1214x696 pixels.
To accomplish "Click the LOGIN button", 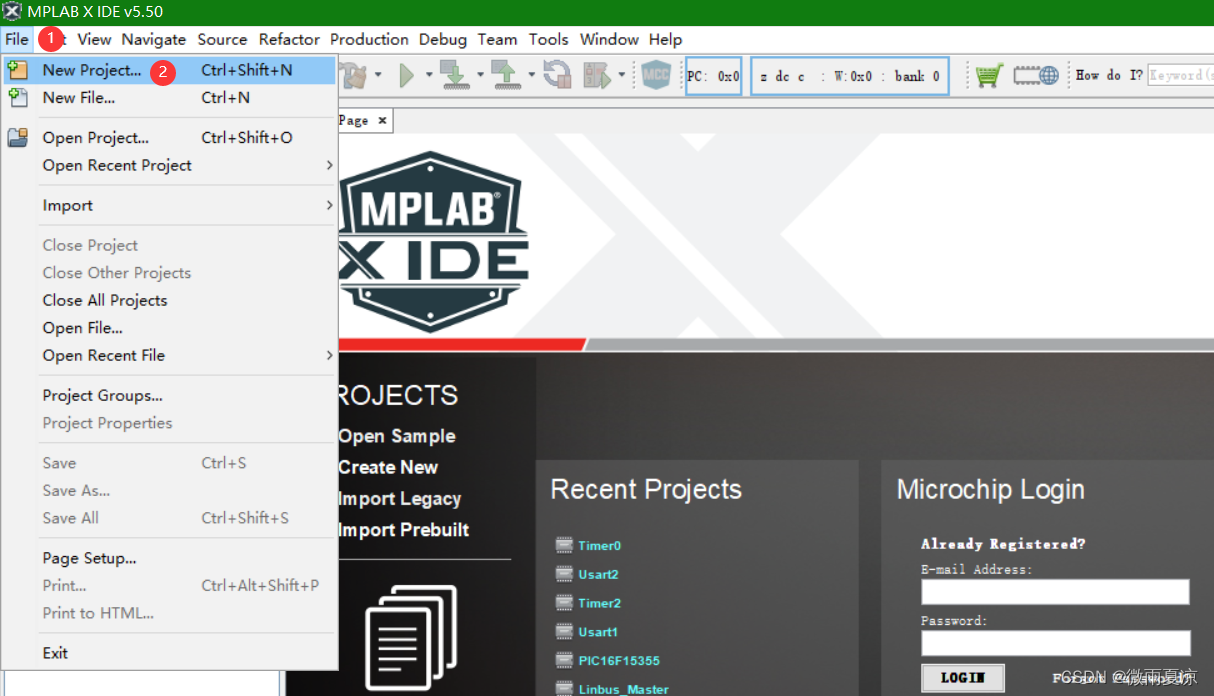I will 963,678.
